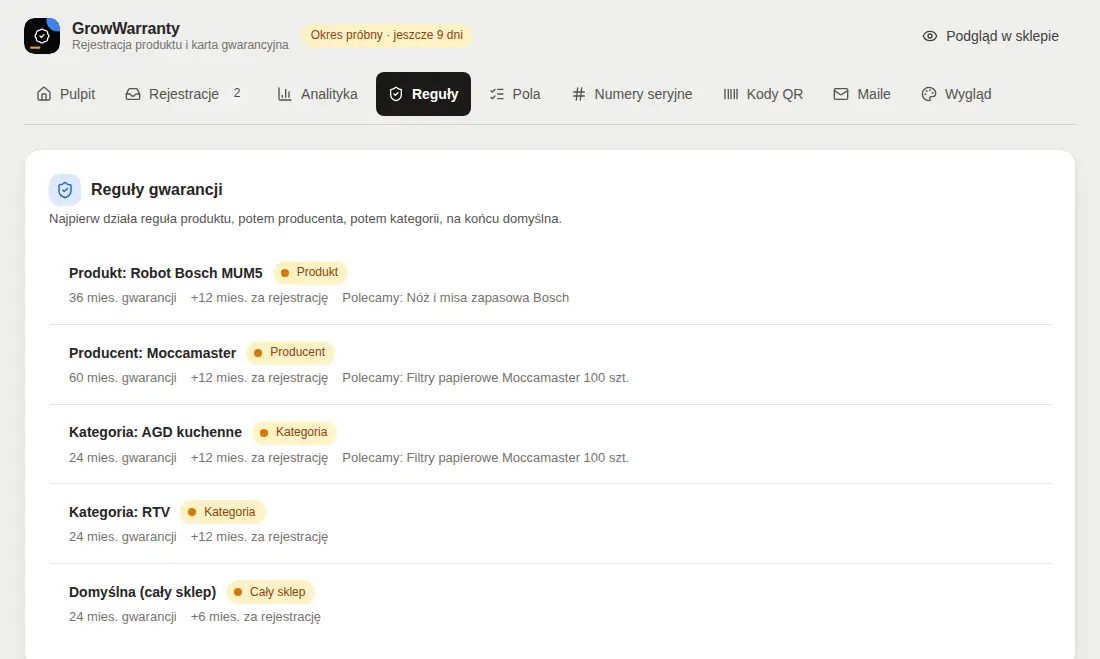The image size is (1100, 659).
Task: Open rule 'Kategoria: AGD kuchenne'
Action: (x=551, y=444)
